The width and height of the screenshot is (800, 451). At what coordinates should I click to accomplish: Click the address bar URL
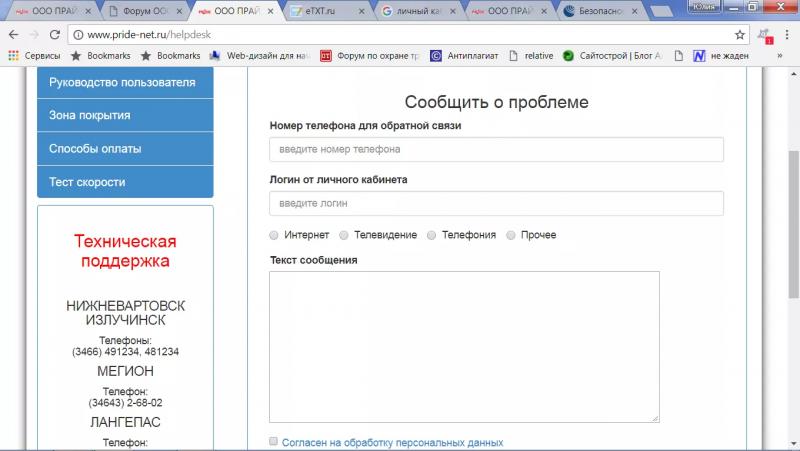click(149, 35)
